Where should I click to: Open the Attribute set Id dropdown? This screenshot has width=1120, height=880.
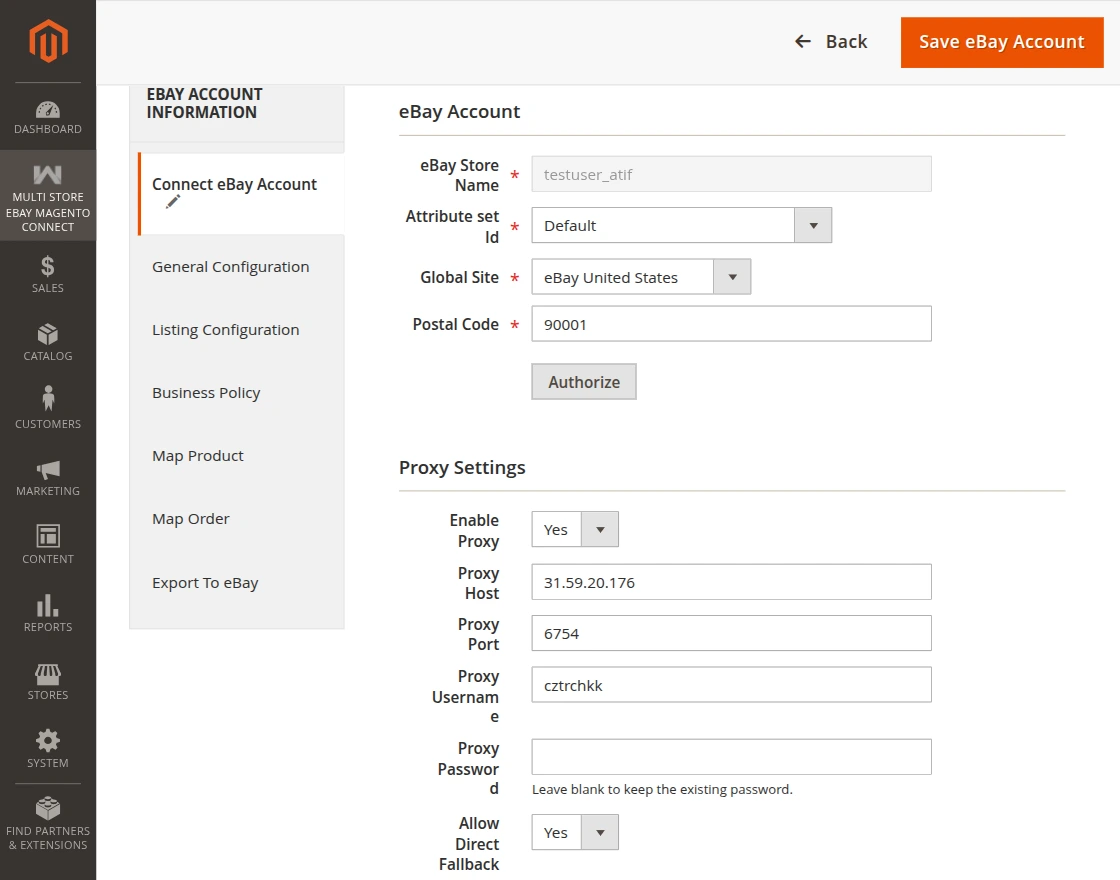point(814,225)
